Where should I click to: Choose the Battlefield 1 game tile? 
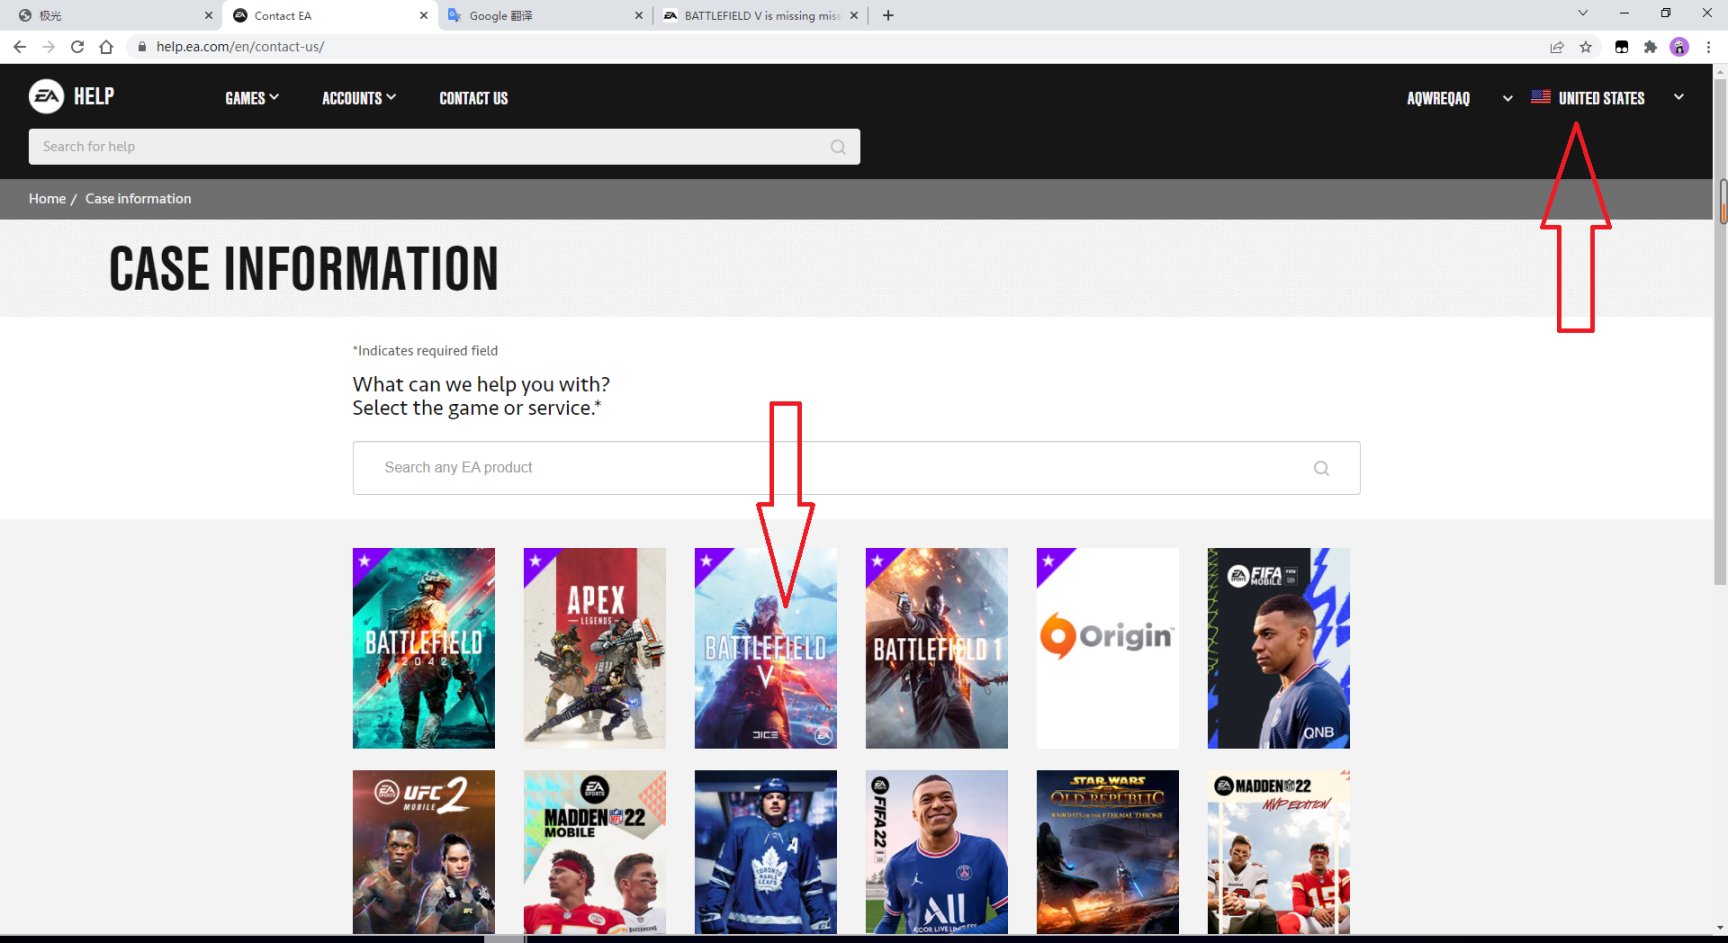pos(937,648)
